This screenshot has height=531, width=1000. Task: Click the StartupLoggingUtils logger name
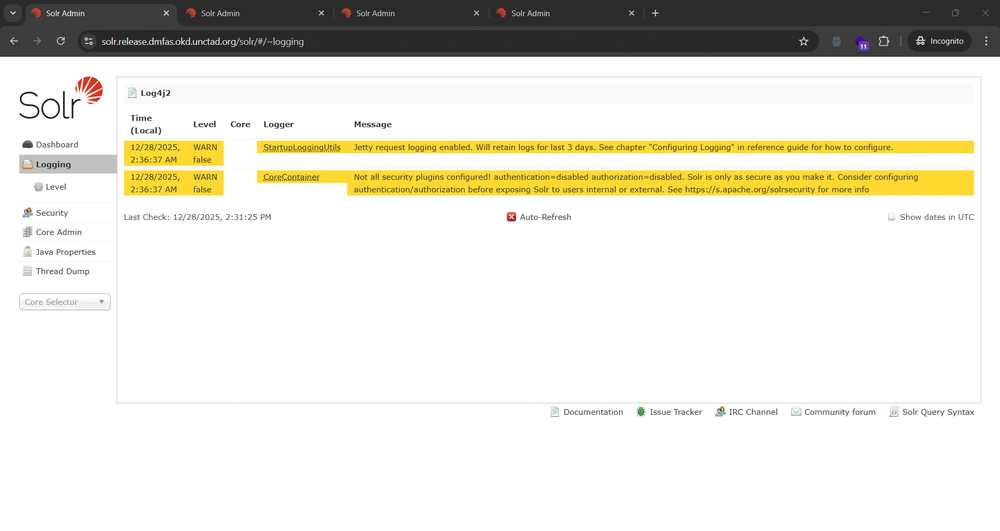tap(302, 147)
